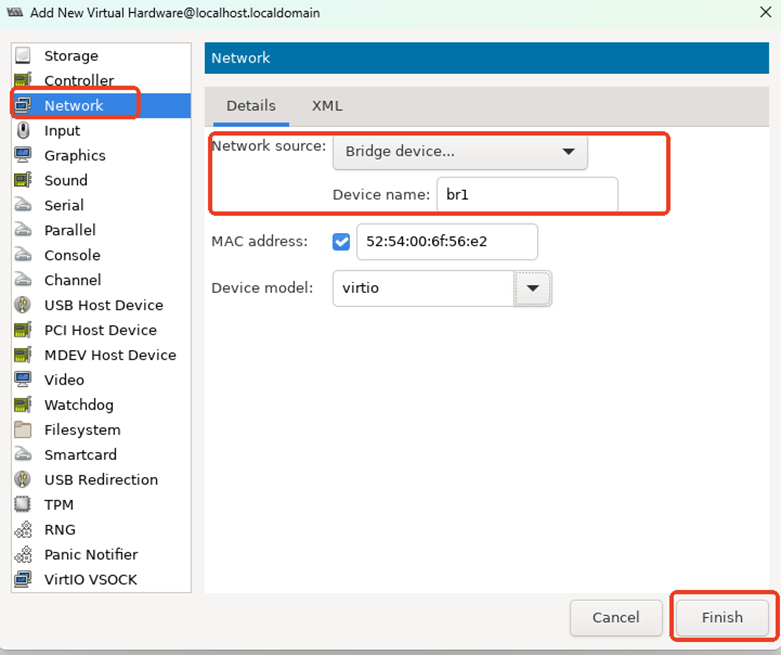Click the Serial port icon
Viewport: 781px width, 655px height.
tap(23, 205)
